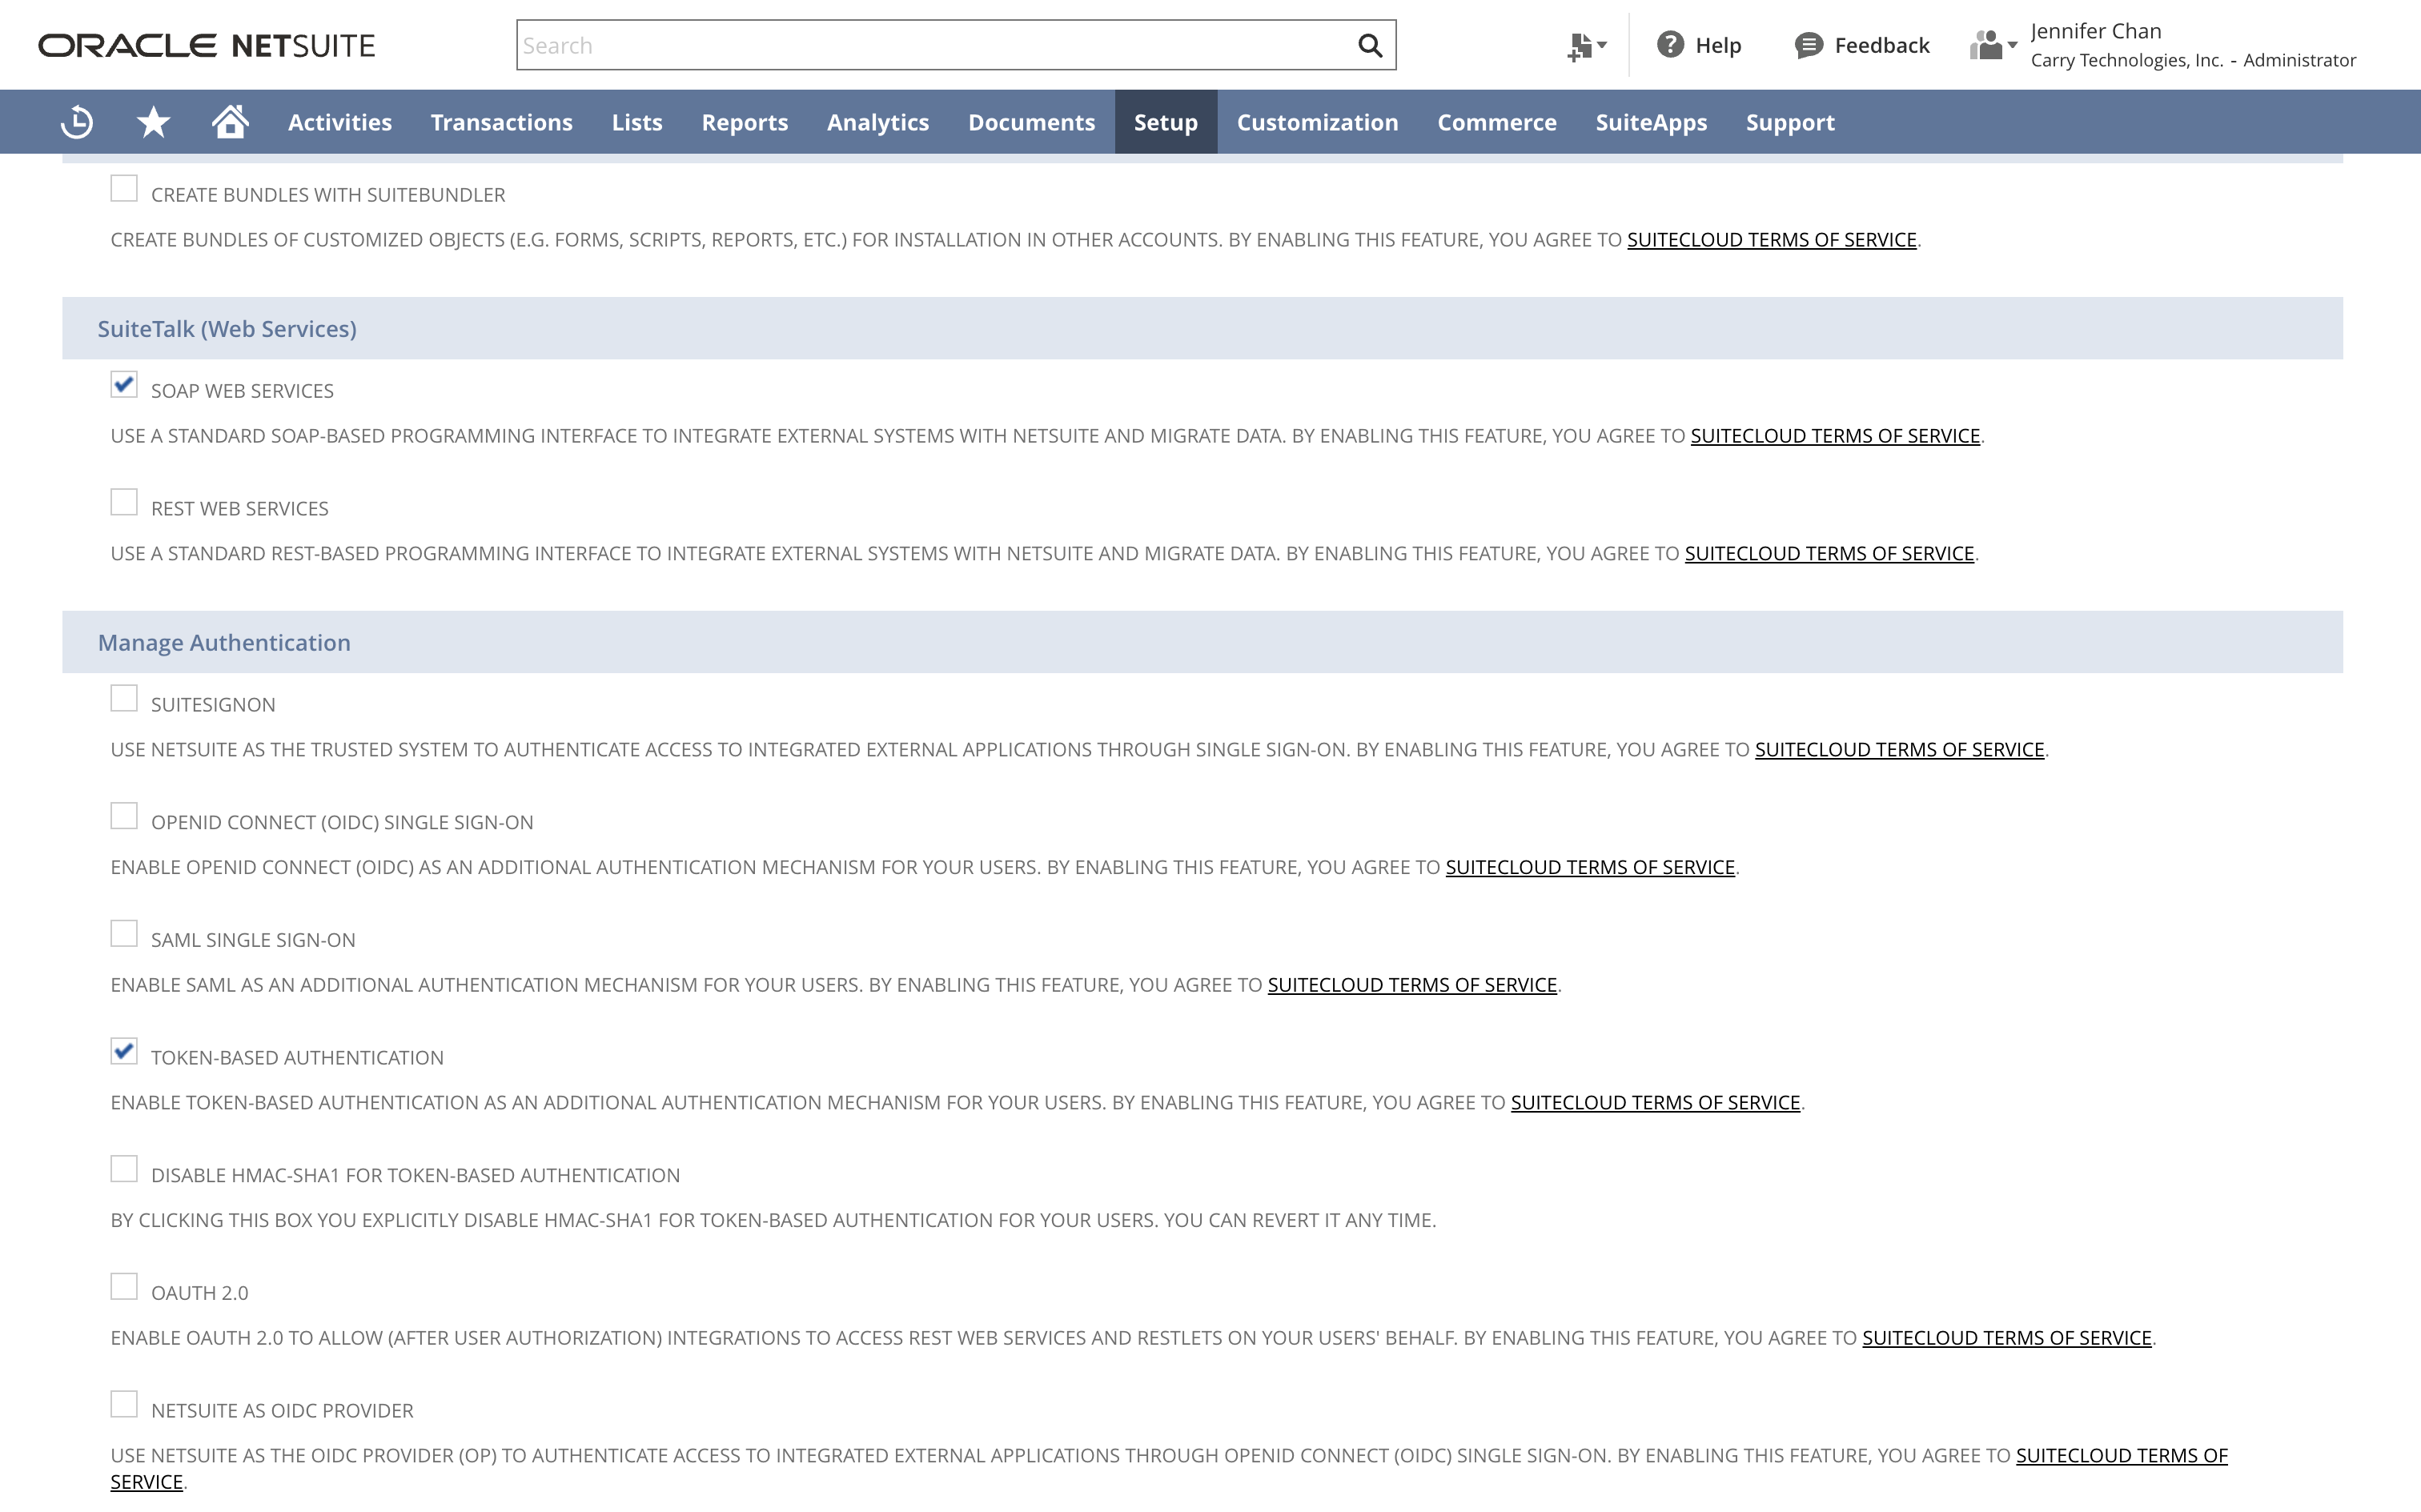Image resolution: width=2421 pixels, height=1512 pixels.
Task: Click the user profile icon near Jennifer Chan
Action: pyautogui.click(x=1986, y=45)
